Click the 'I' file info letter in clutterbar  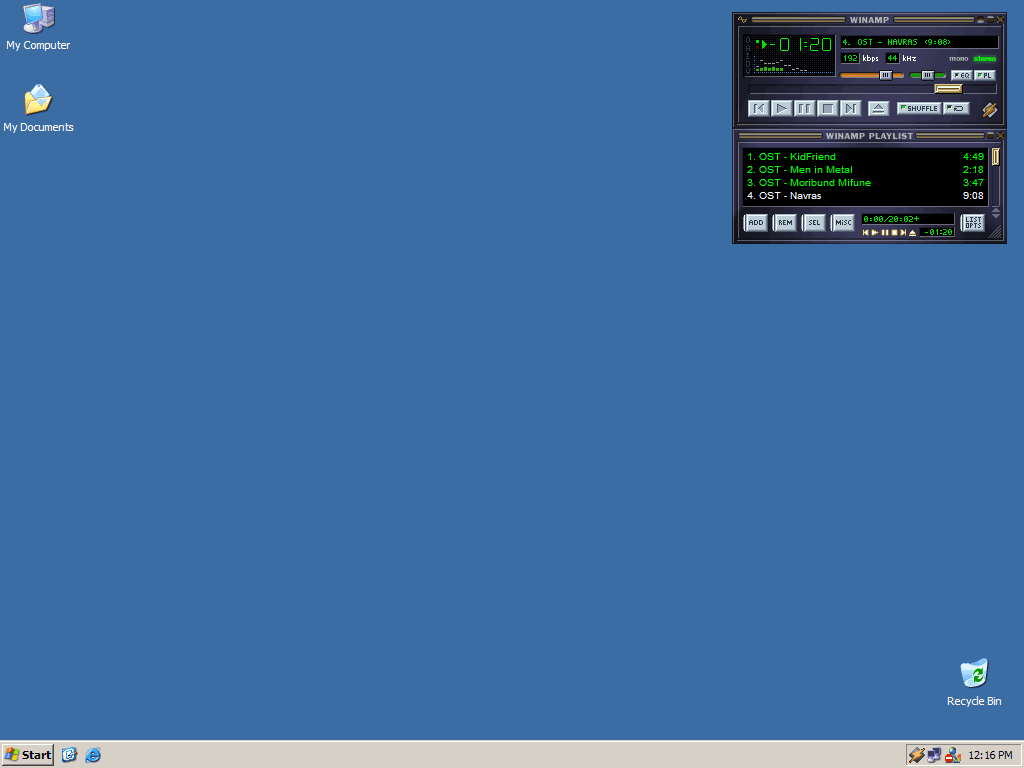tap(748, 56)
